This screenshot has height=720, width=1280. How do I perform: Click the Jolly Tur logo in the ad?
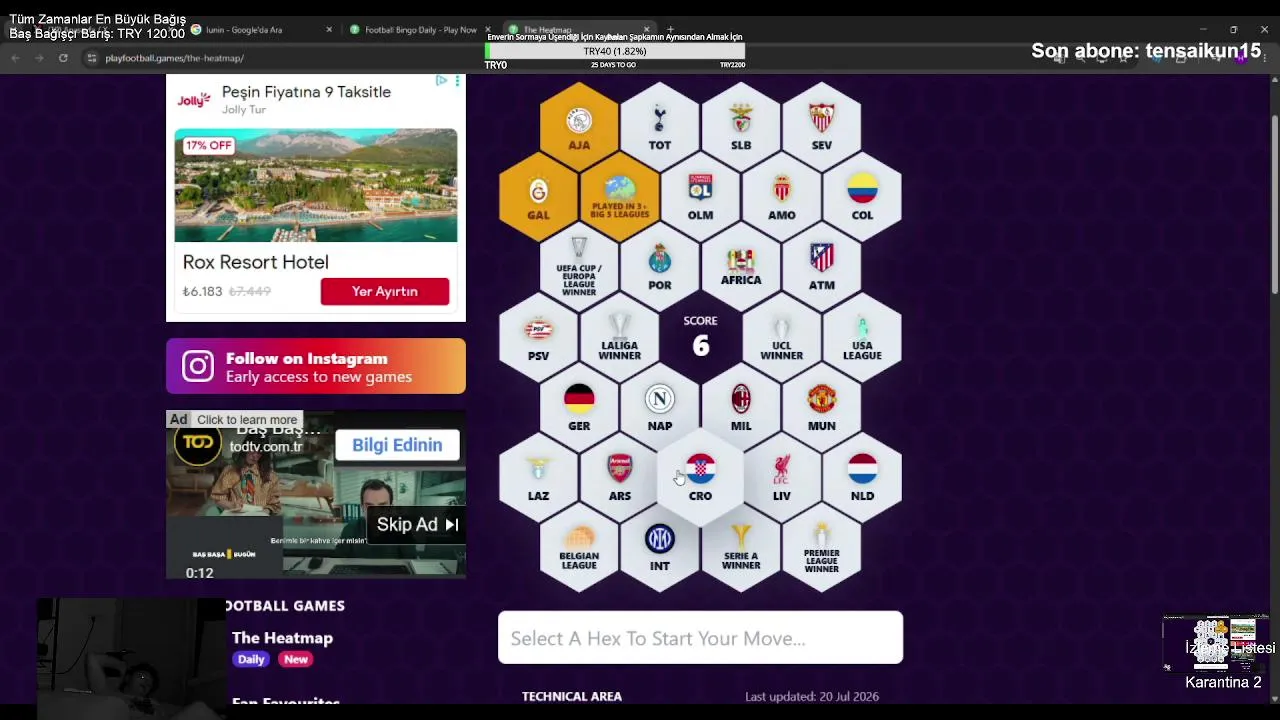tap(194, 99)
